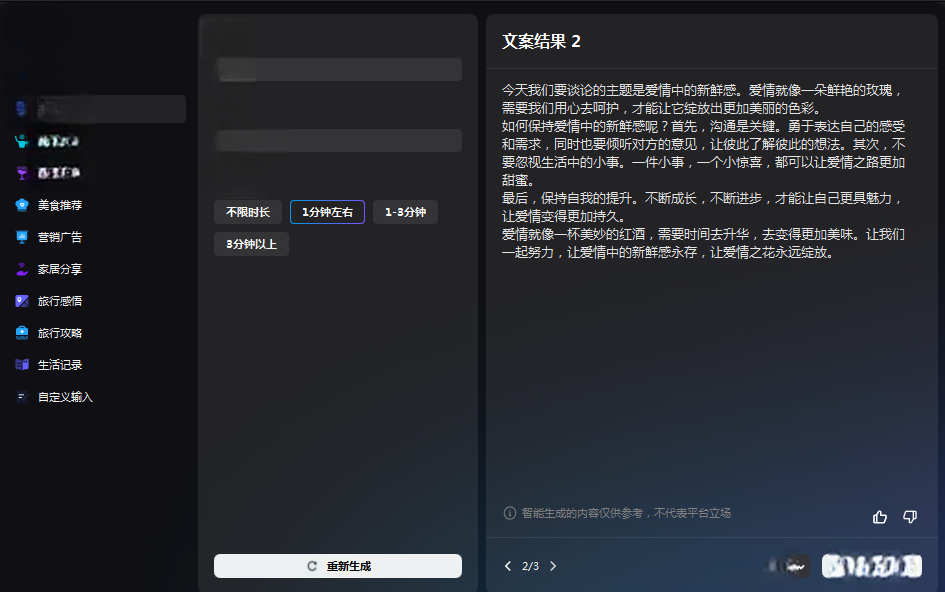Go to previous result with left chevron

pyautogui.click(x=508, y=566)
